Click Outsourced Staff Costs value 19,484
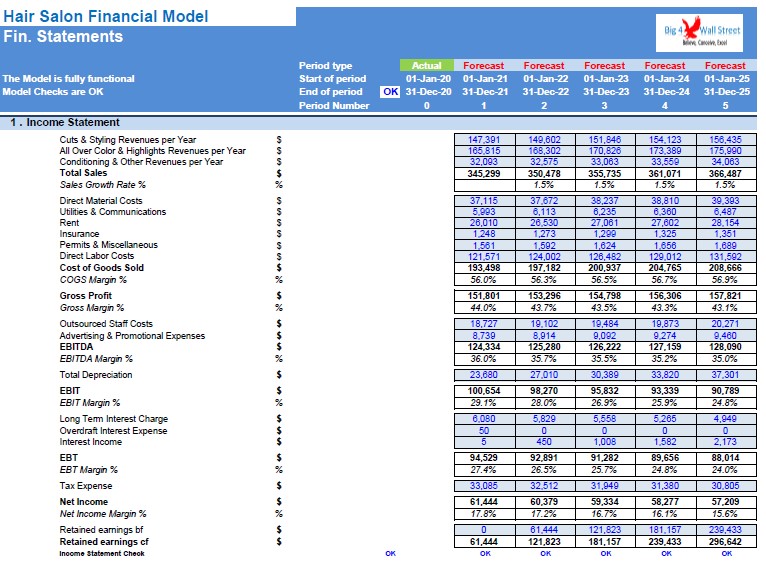The image size is (766, 577). (605, 324)
